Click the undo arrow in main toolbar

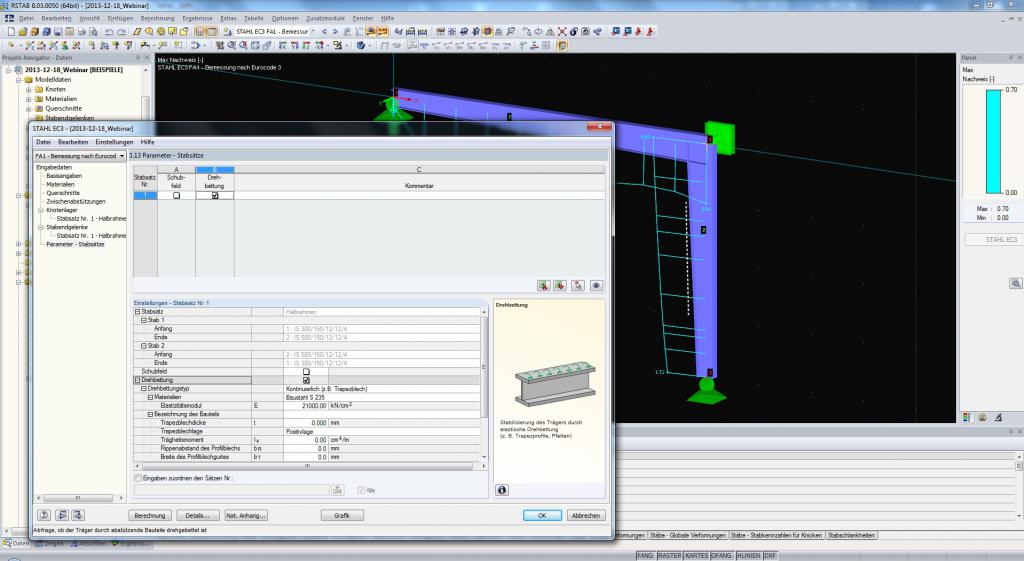click(109, 31)
